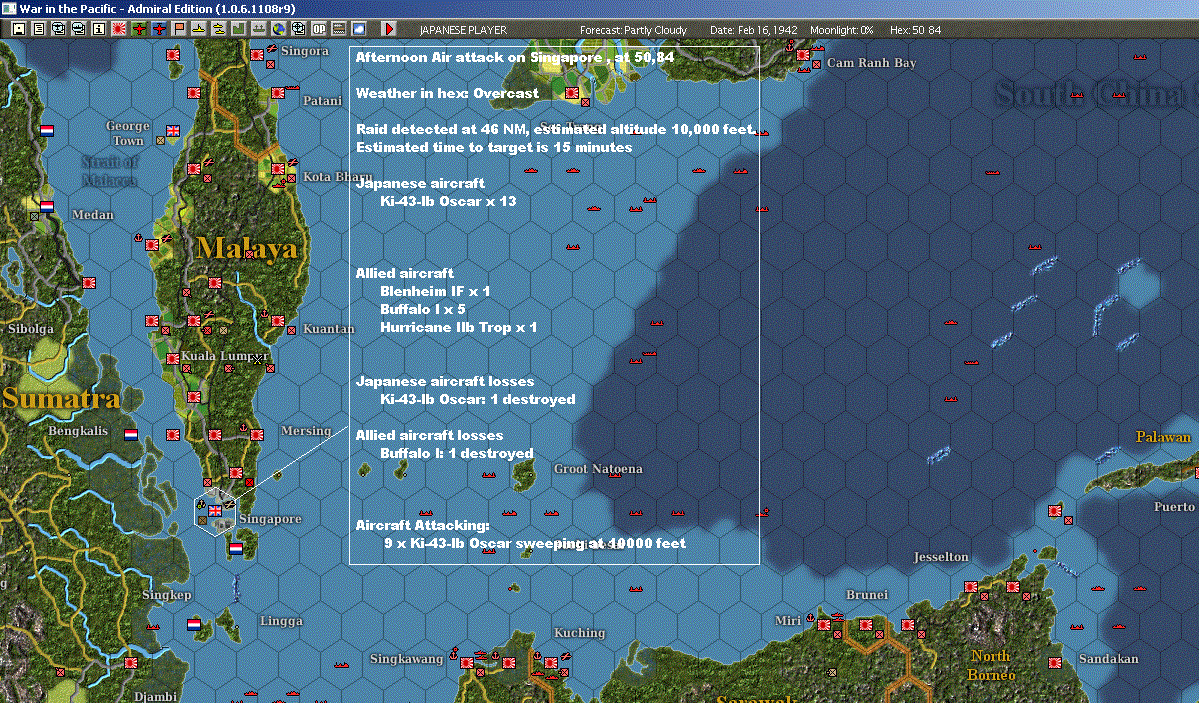Viewport: 1199px width, 703px height.
Task: Click the Malaya region label
Action: [246, 248]
